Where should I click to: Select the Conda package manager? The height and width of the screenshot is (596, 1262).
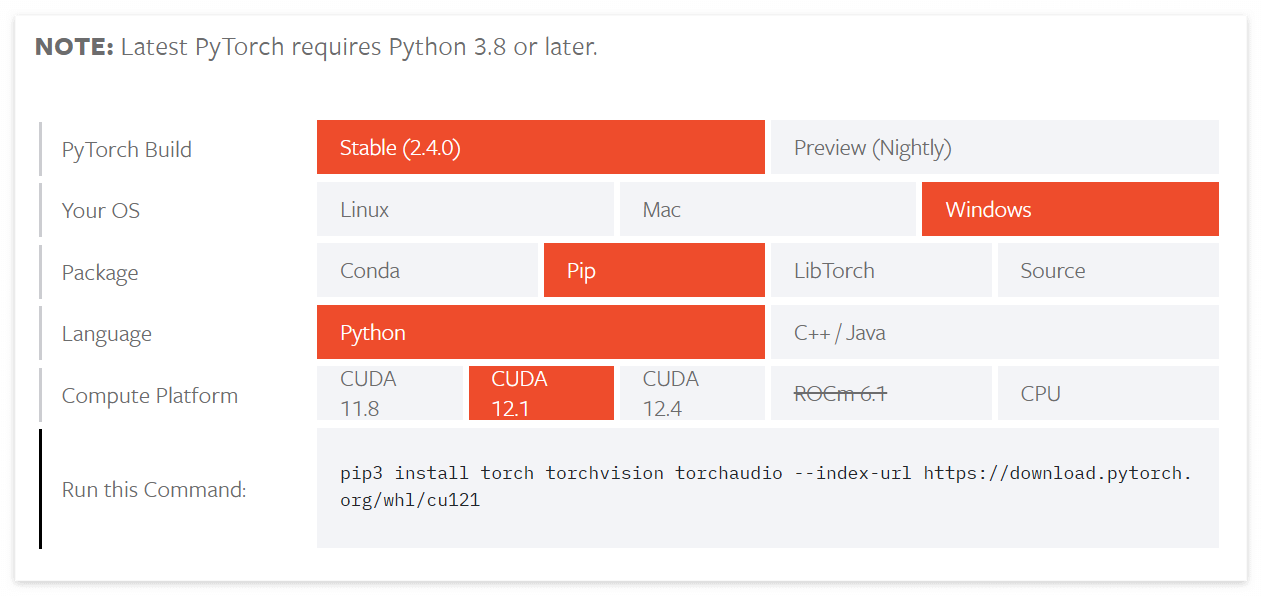[x=427, y=270]
